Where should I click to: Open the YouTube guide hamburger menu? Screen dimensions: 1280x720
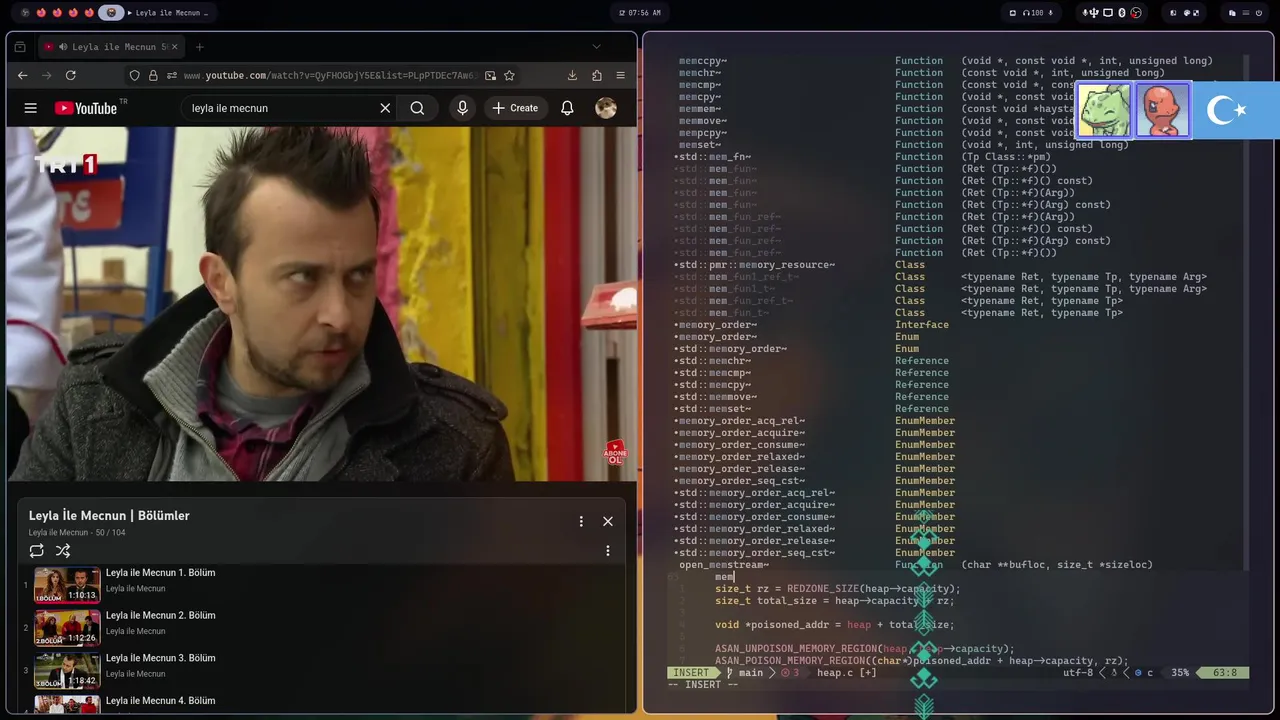(x=30, y=108)
